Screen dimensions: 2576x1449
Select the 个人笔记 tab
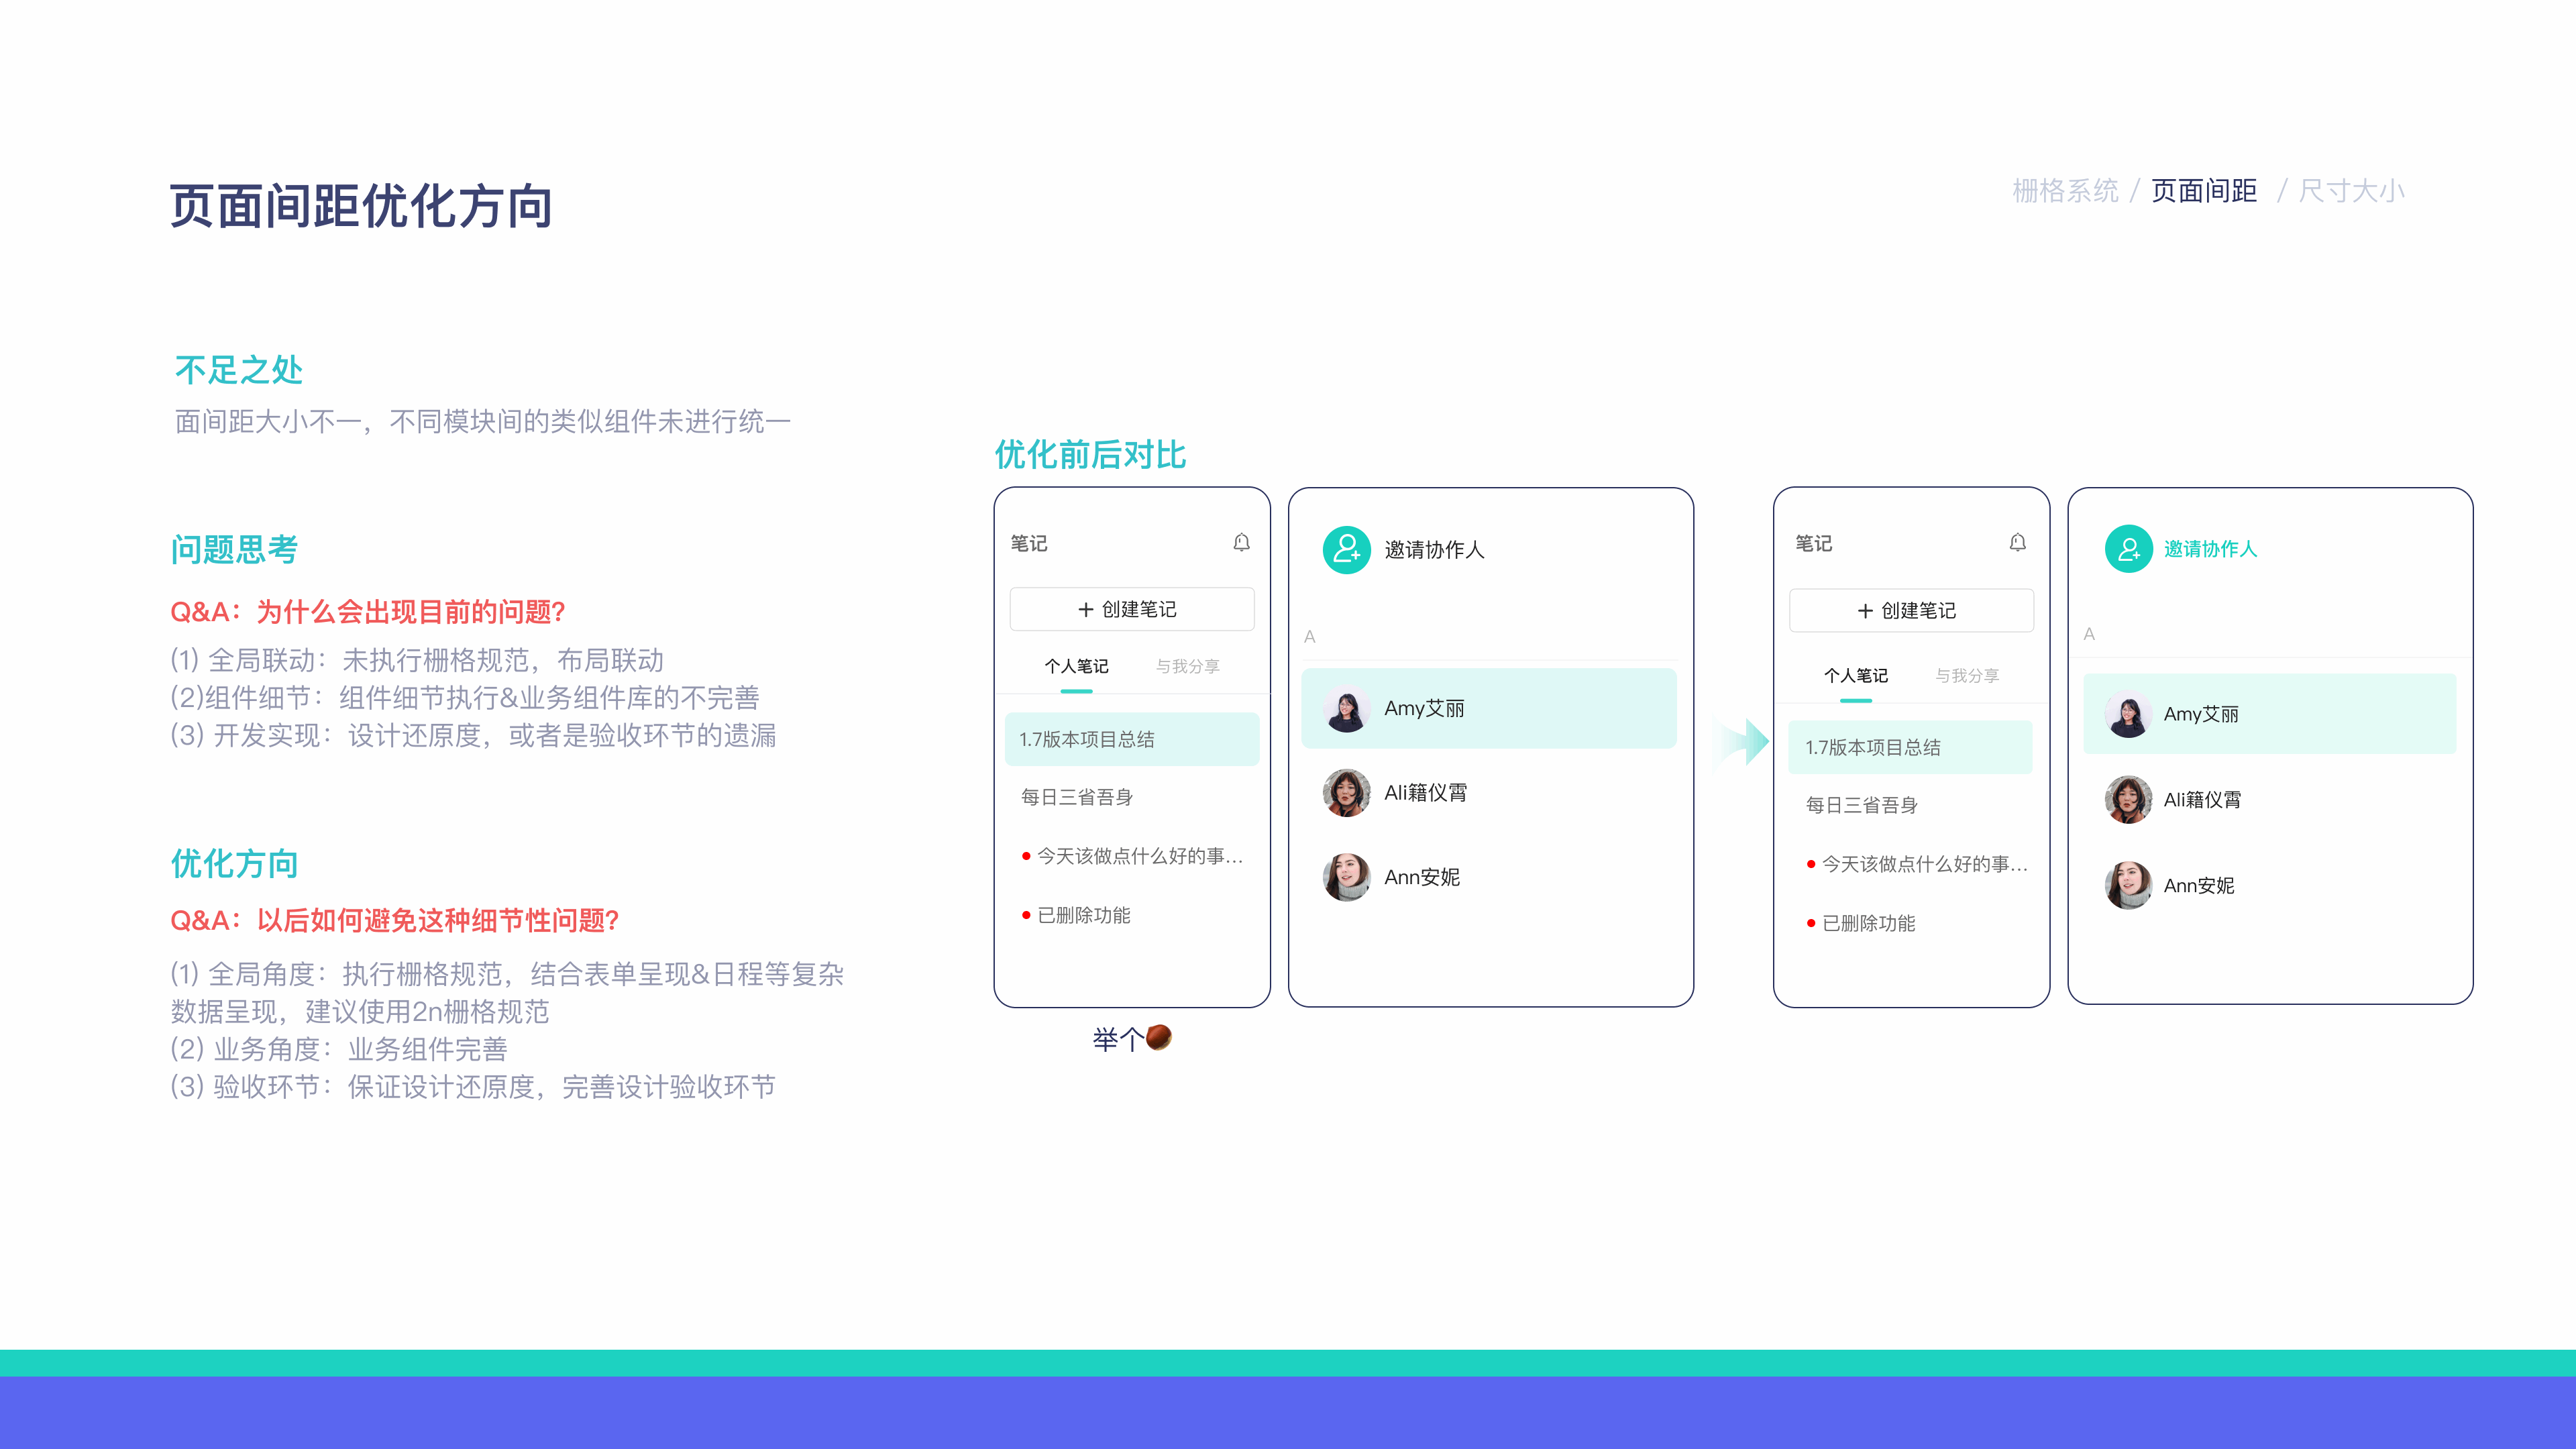click(1077, 666)
